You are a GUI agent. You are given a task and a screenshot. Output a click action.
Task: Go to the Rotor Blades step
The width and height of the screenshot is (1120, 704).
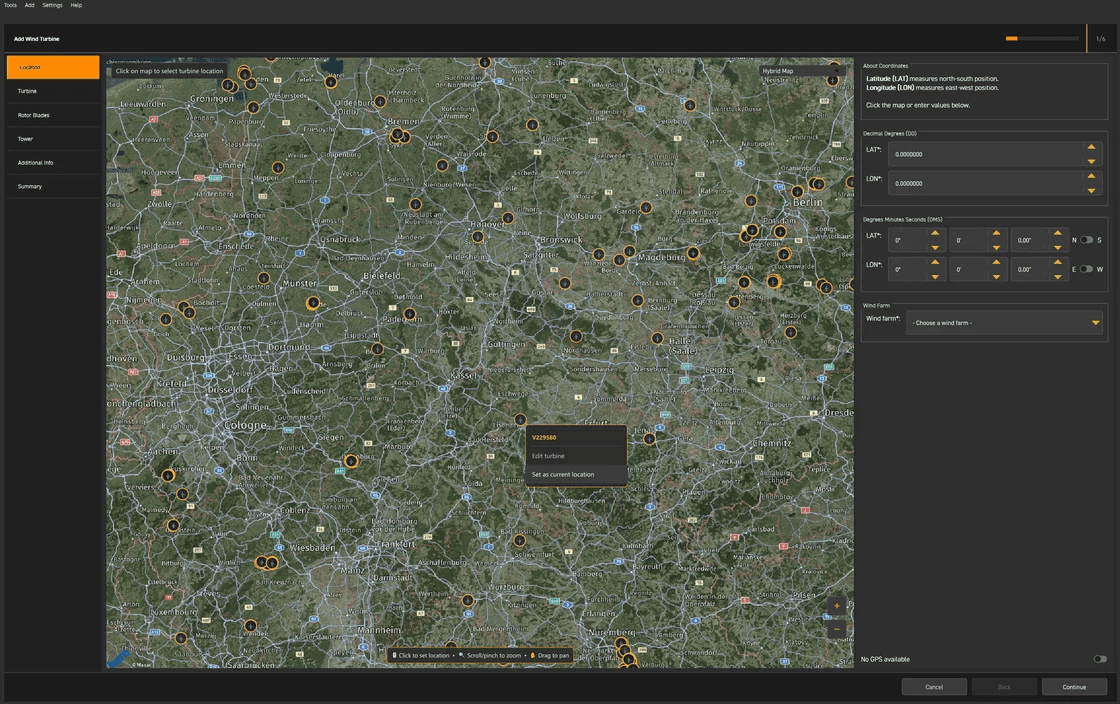[x=33, y=115]
